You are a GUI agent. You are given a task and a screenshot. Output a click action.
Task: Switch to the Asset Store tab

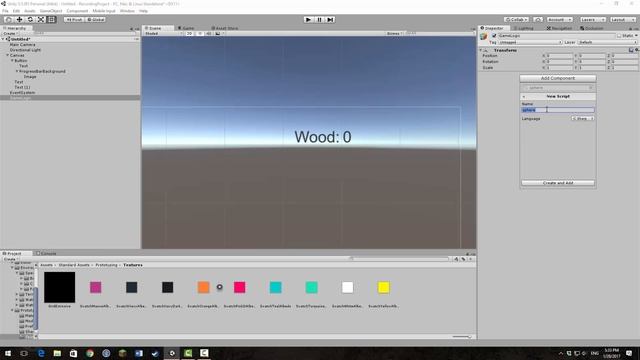[225, 28]
